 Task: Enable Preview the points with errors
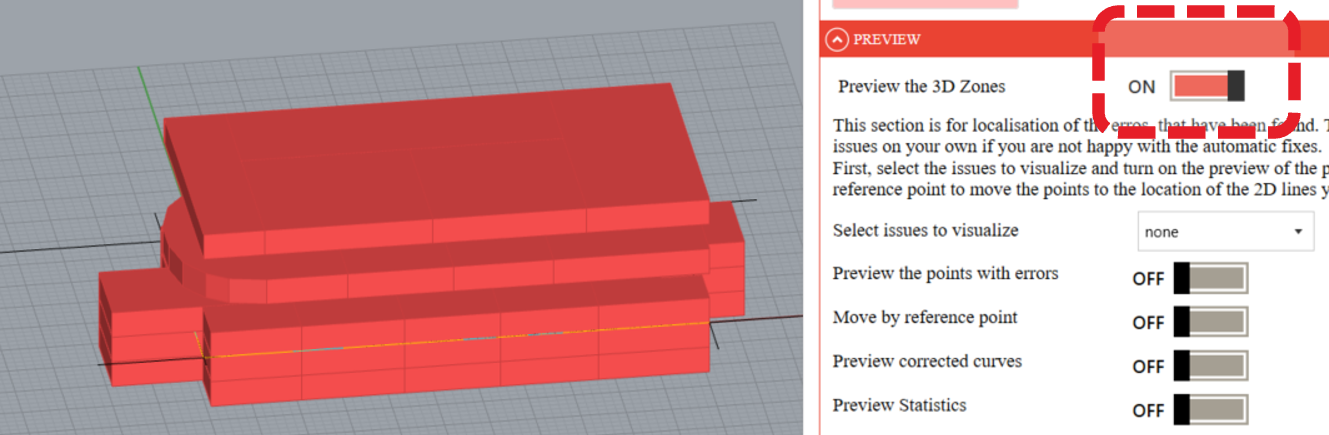point(1210,278)
